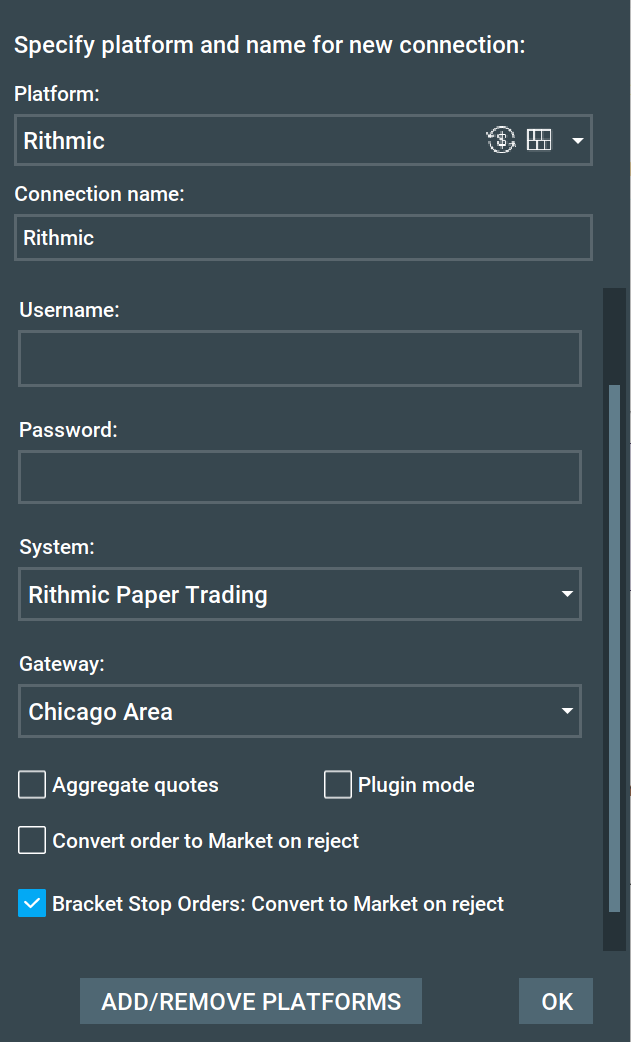
Task: Click the ADD/REMOVE PLATFORMS button
Action: (x=251, y=1001)
